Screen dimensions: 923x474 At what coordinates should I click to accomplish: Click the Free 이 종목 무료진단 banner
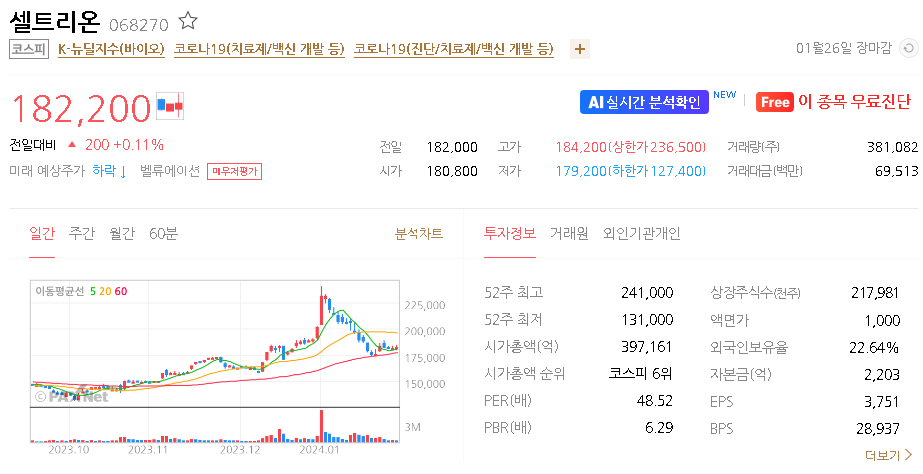[x=834, y=102]
